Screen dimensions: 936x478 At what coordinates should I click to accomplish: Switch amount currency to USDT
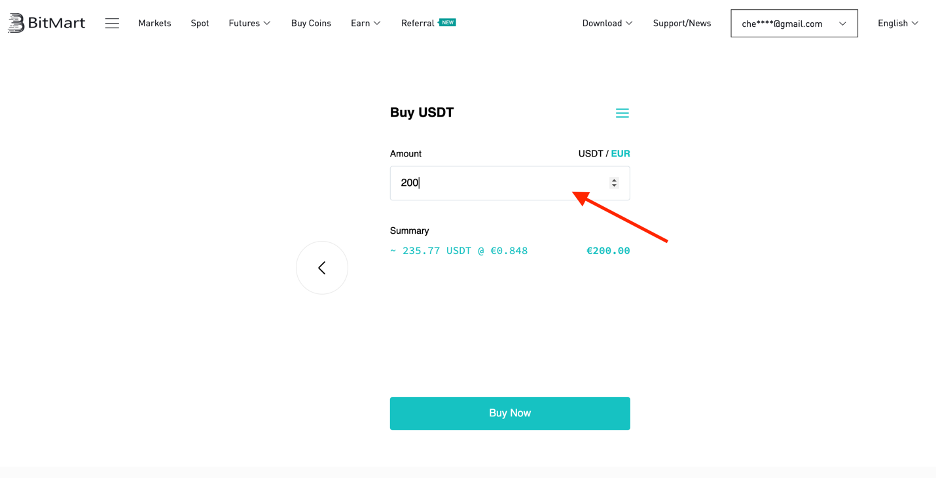point(590,153)
